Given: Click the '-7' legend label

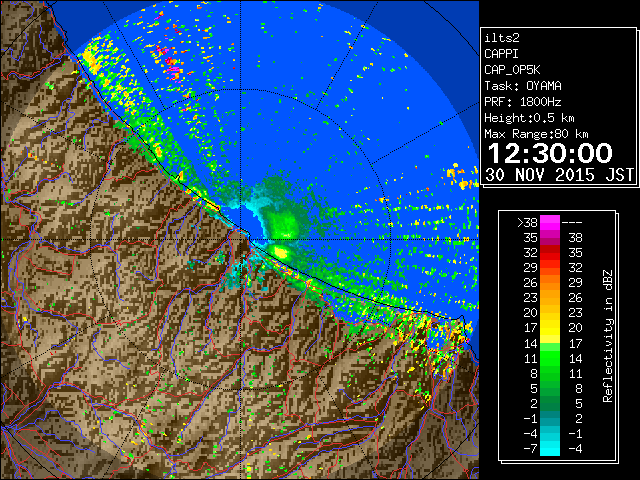Looking at the screenshot, I should 530,449.
